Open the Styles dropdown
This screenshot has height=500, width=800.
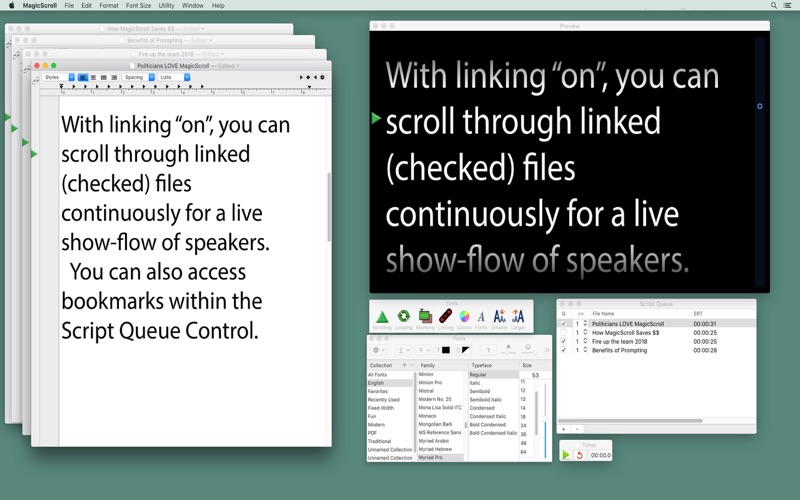coord(59,77)
